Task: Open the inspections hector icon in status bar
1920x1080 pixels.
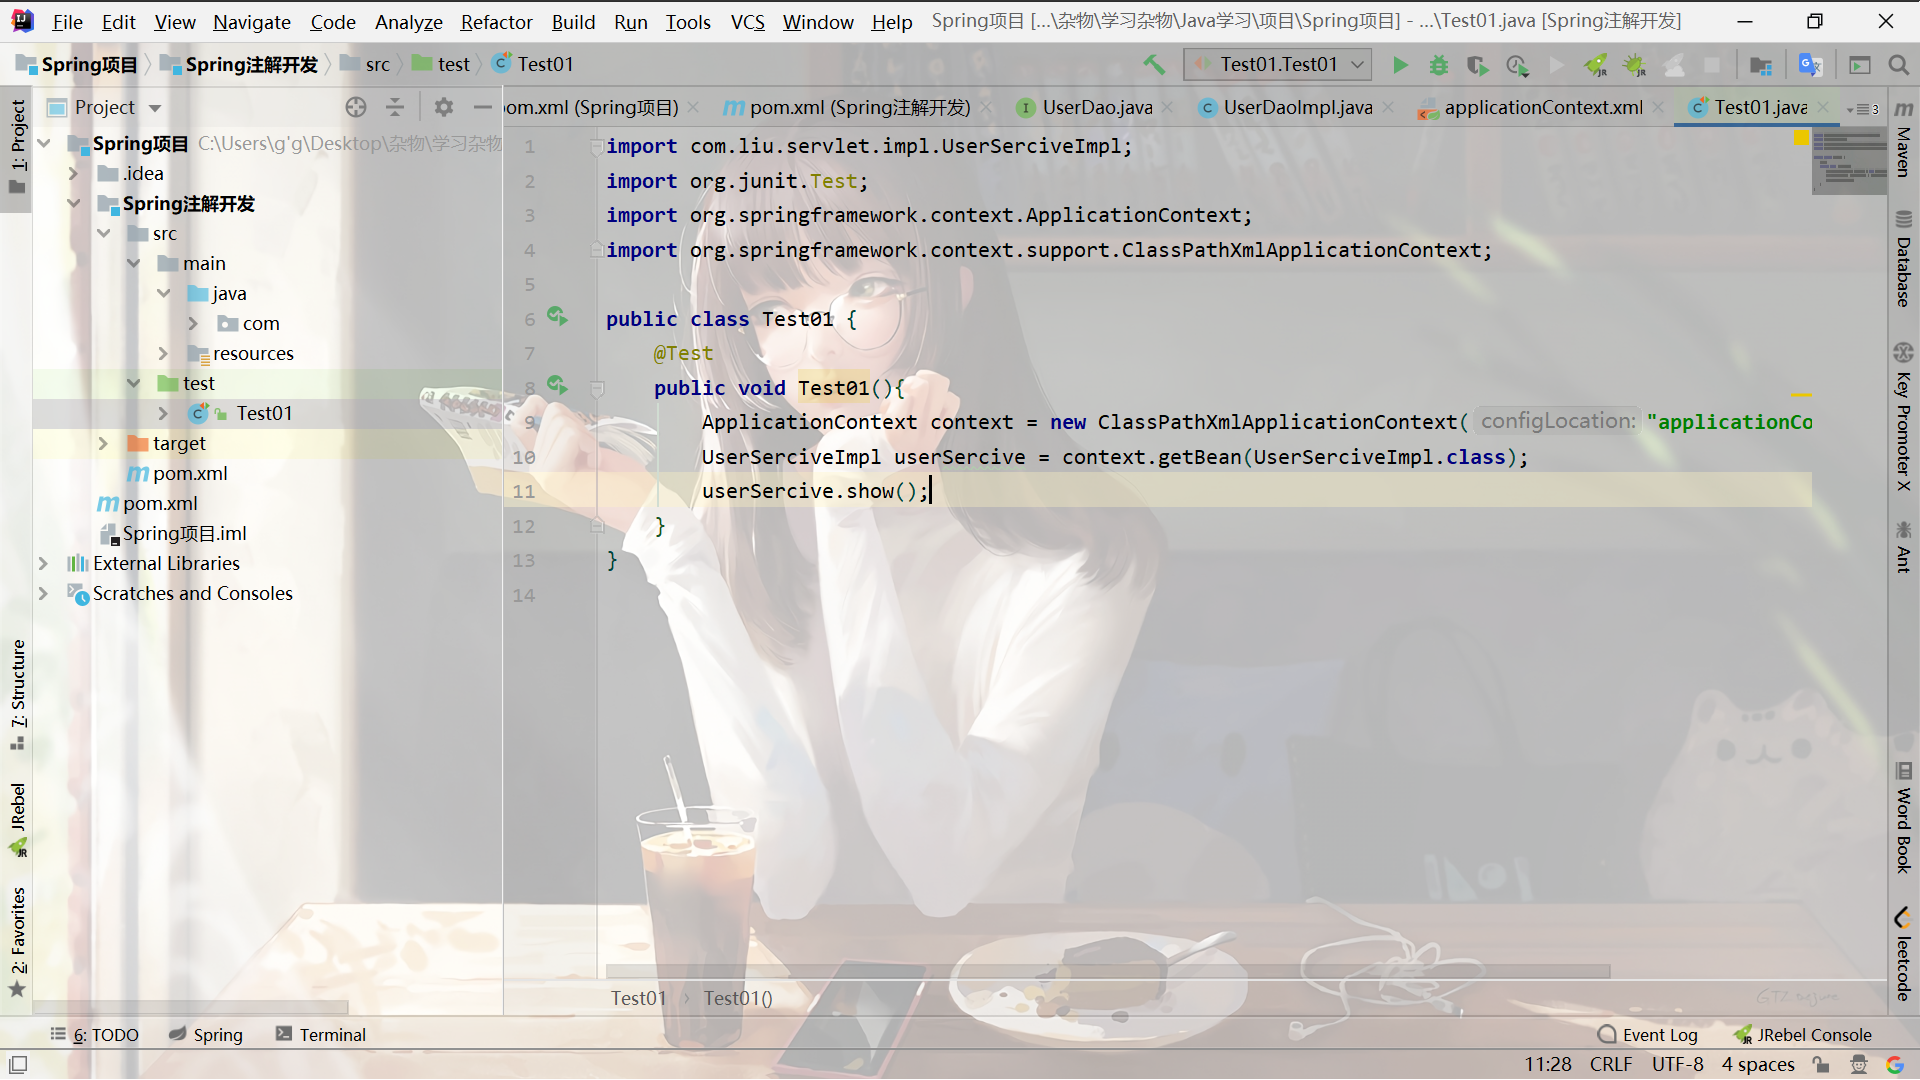Action: (x=1858, y=1065)
